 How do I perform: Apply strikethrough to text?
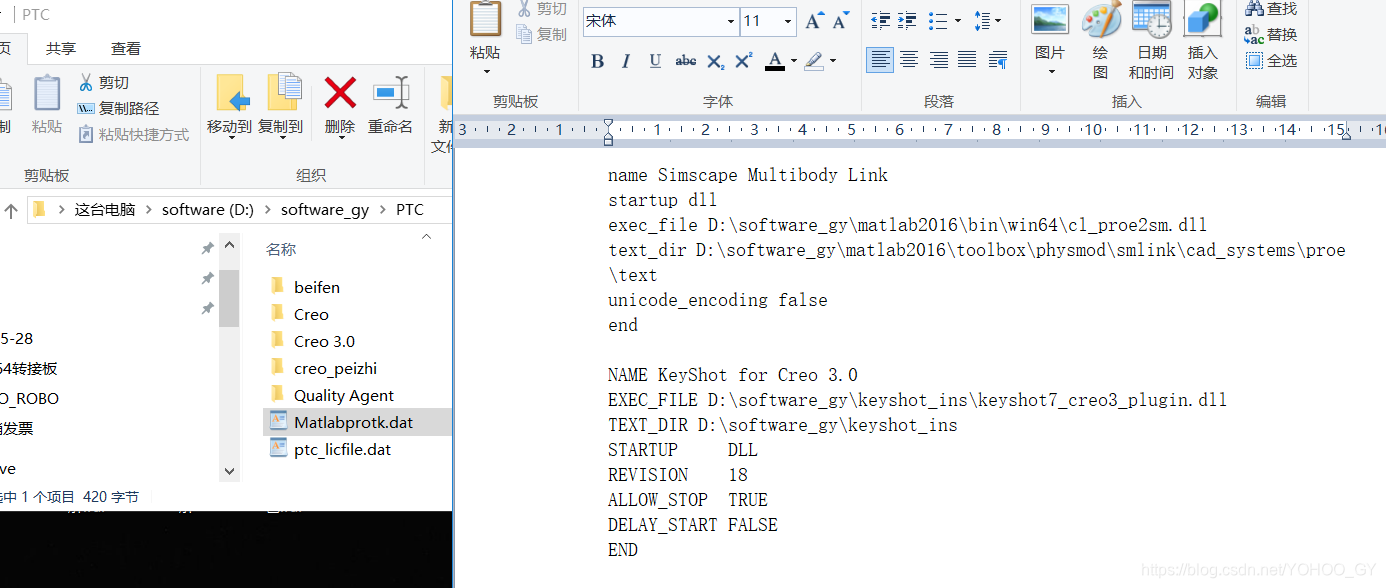pyautogui.click(x=685, y=61)
